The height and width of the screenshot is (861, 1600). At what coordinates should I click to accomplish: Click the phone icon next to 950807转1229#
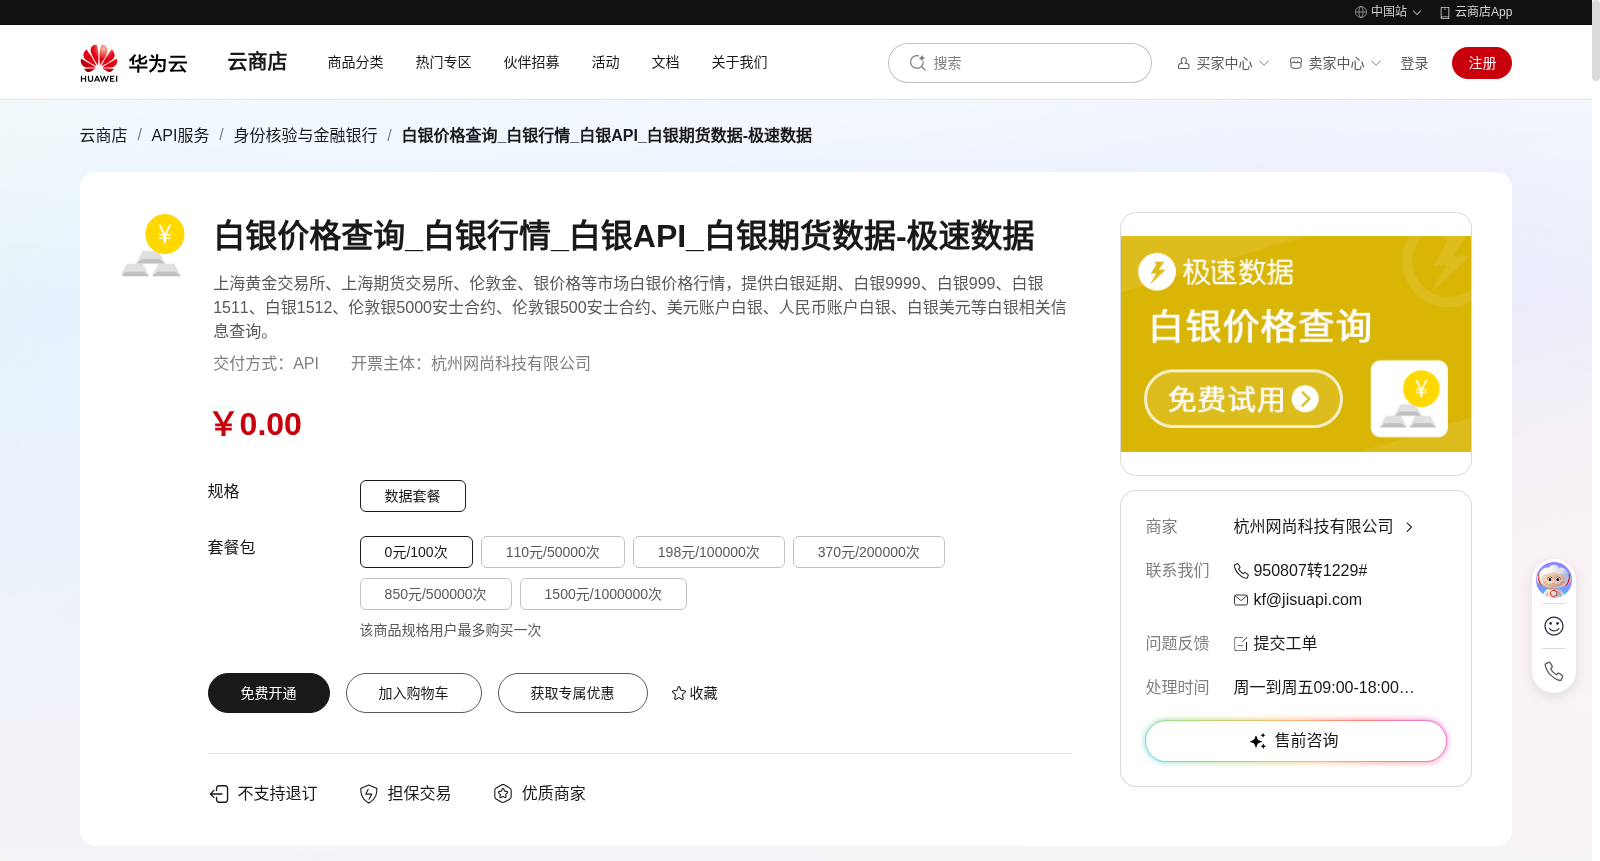click(1241, 571)
